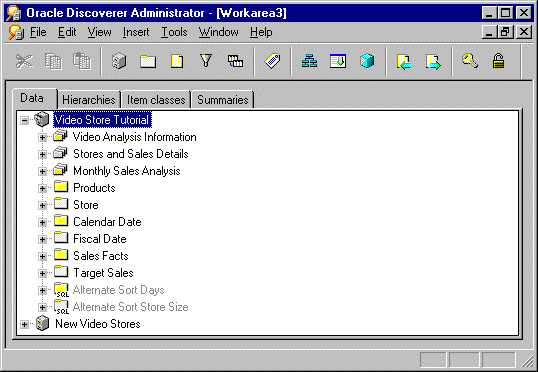Screen dimensions: 538x372
Task: Select the Fiscal Date folder label
Action: pyautogui.click(x=100, y=239)
